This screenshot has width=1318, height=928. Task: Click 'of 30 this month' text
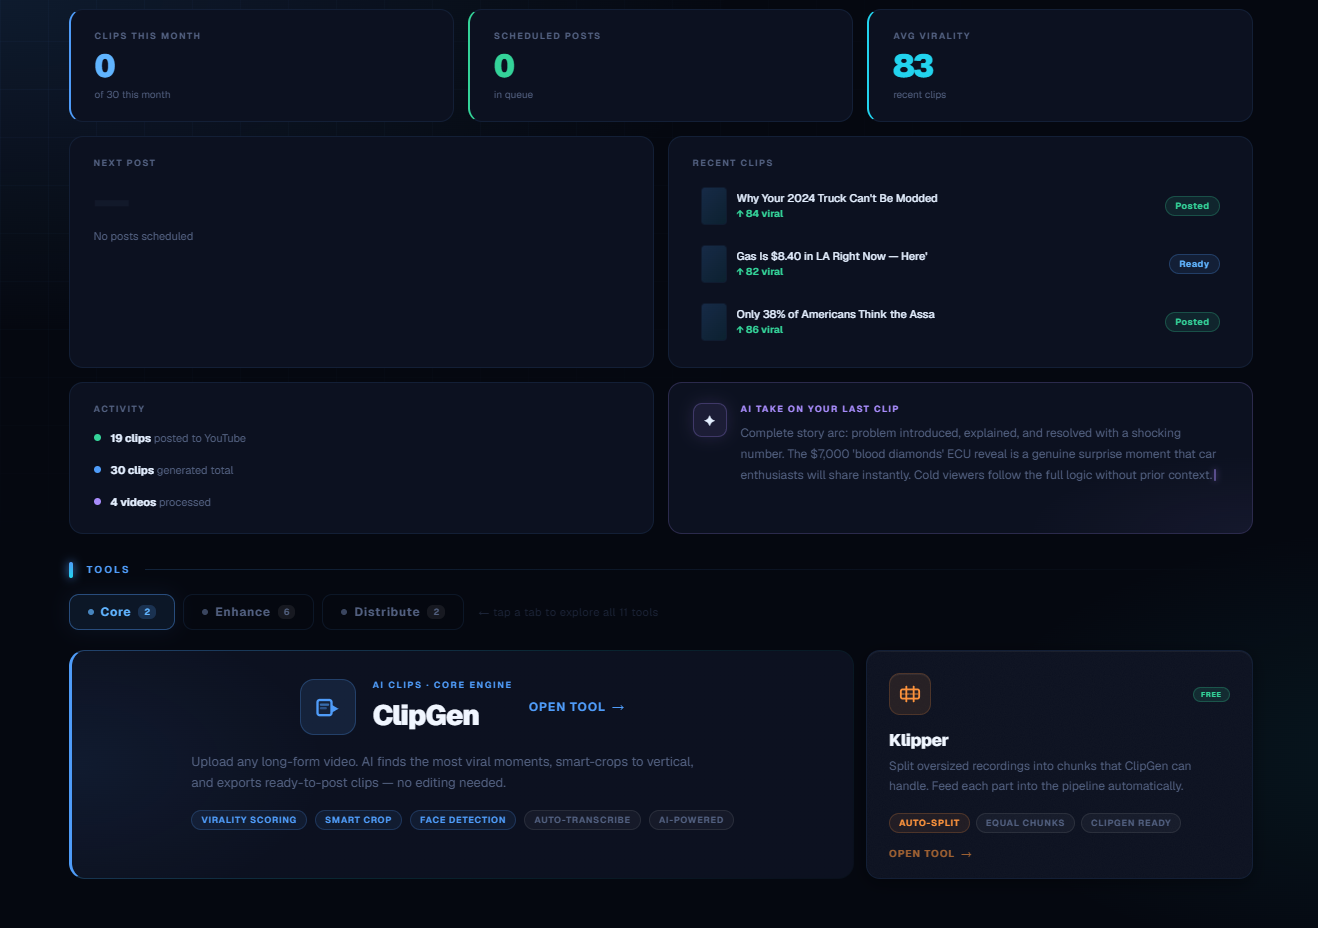pyautogui.click(x=132, y=95)
